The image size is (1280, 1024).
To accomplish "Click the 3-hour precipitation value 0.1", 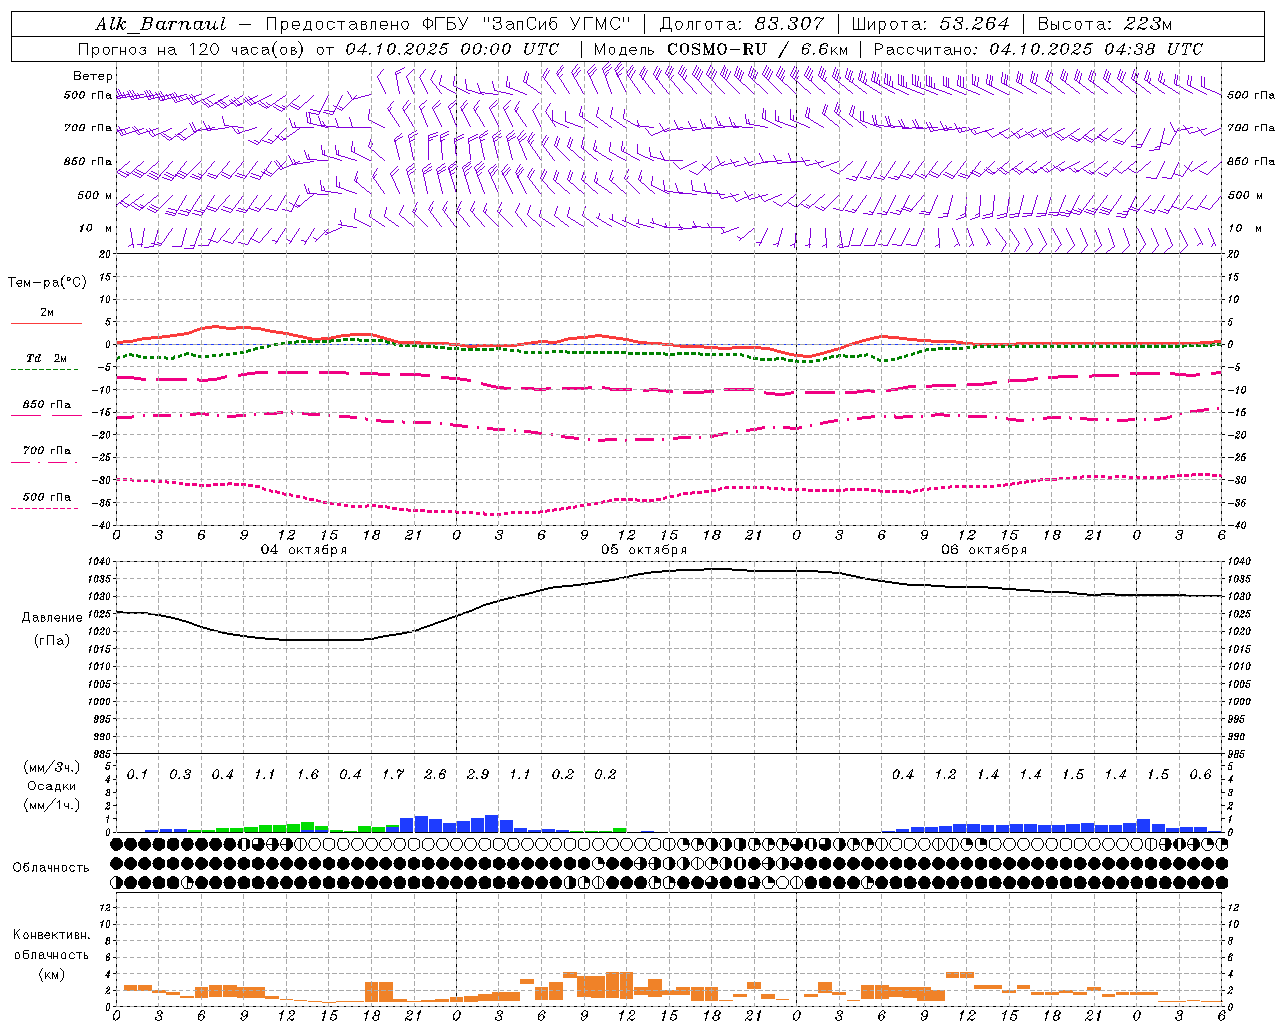I will (138, 775).
